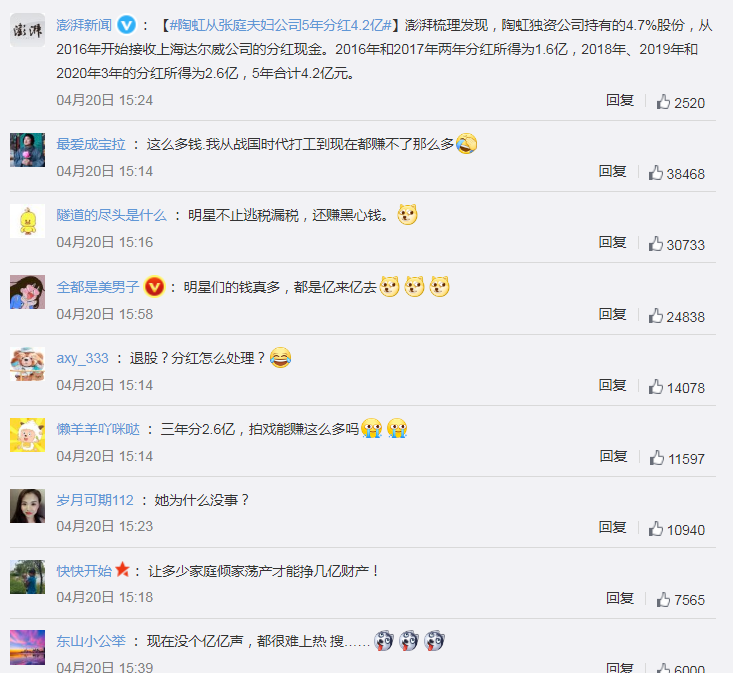Like 全都是美男子's comment with 24838 likes
The width and height of the screenshot is (733, 673).
click(655, 316)
